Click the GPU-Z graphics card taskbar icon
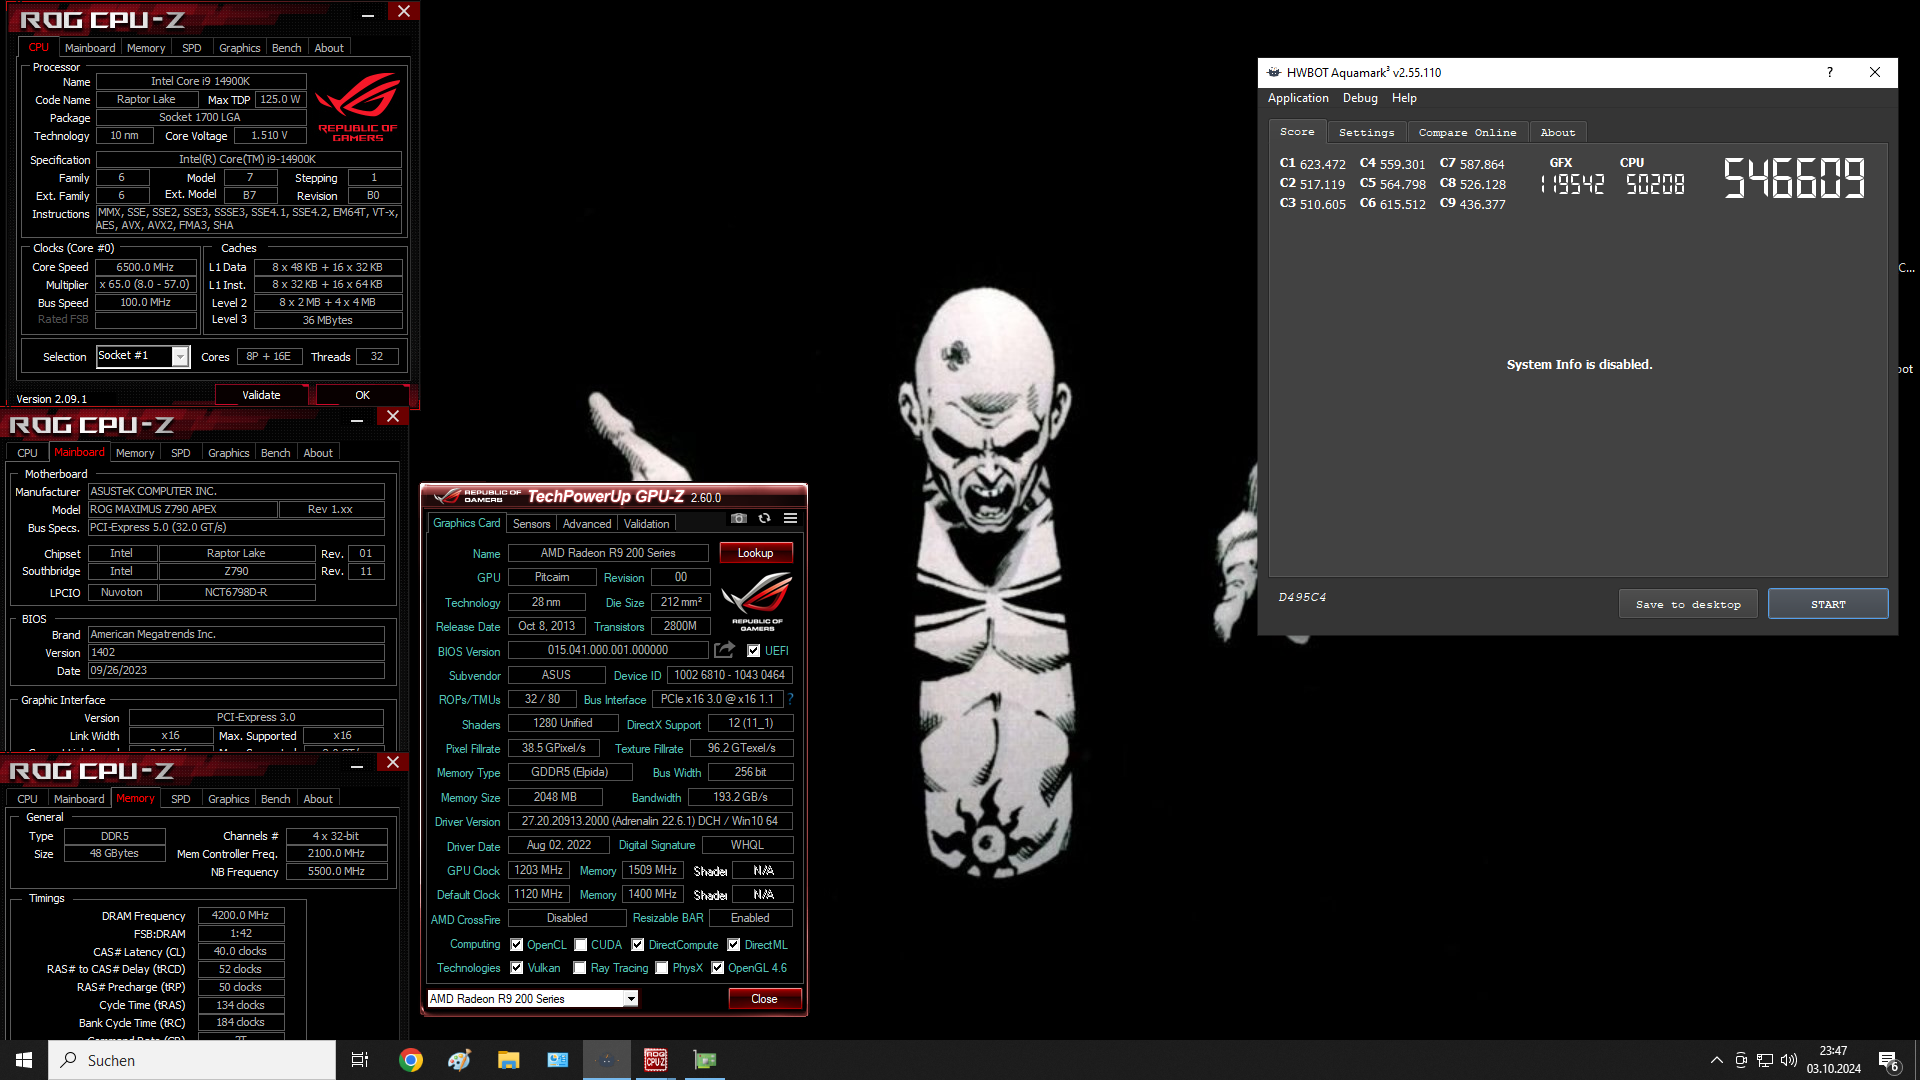Image resolution: width=1920 pixels, height=1080 pixels. coord(705,1060)
